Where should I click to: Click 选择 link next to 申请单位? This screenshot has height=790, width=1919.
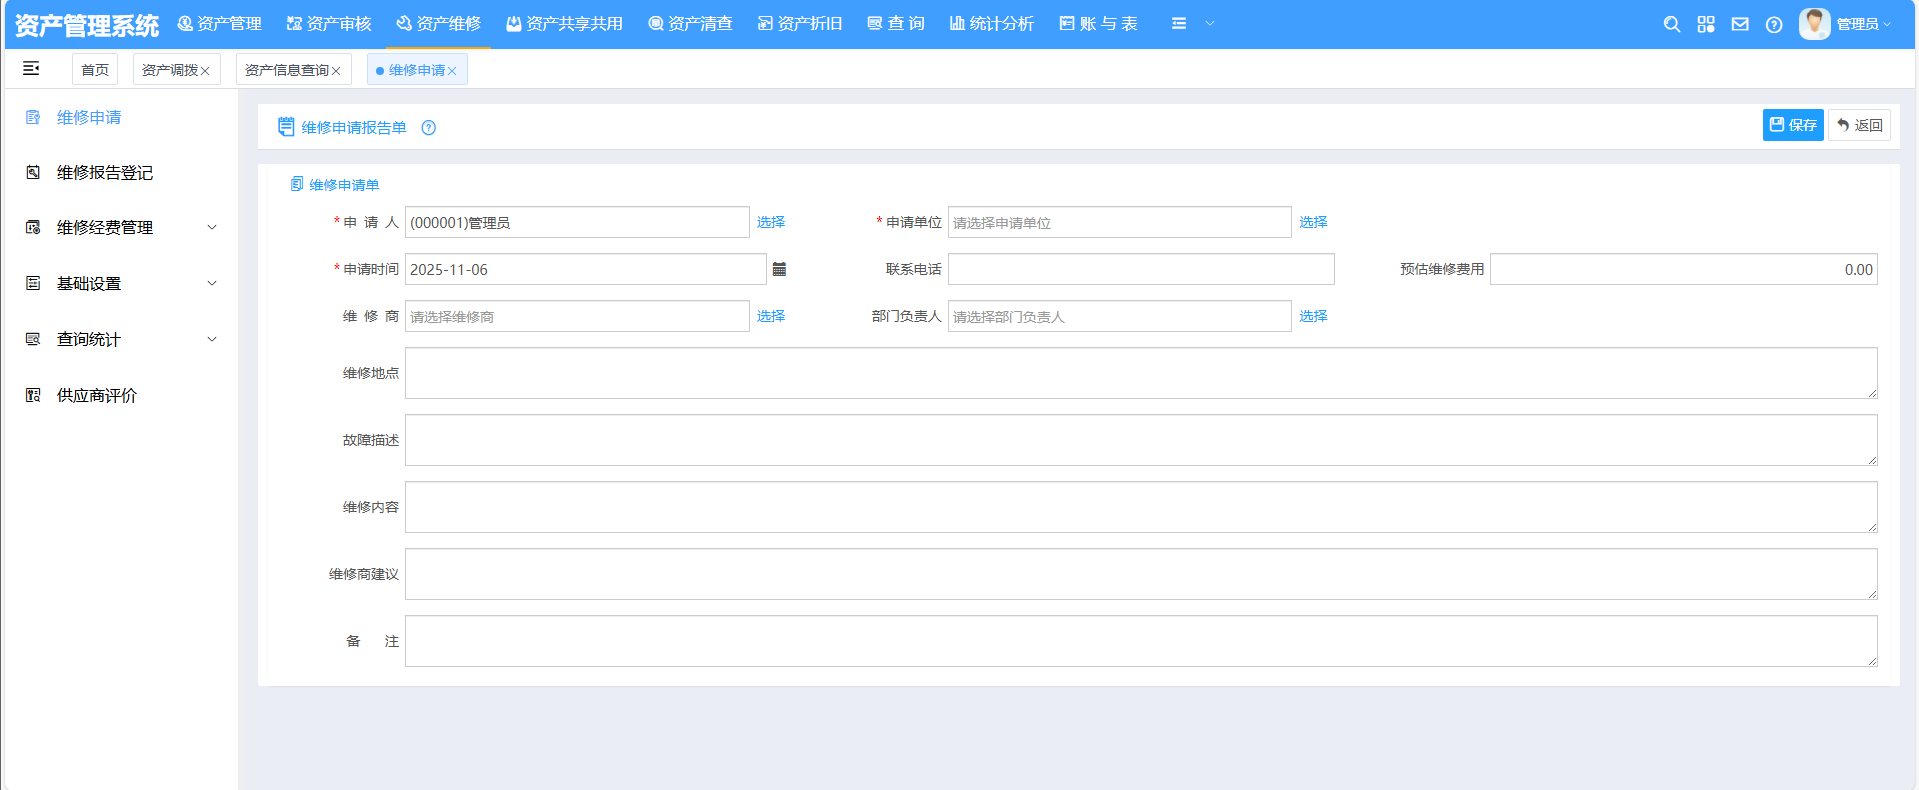(1313, 222)
